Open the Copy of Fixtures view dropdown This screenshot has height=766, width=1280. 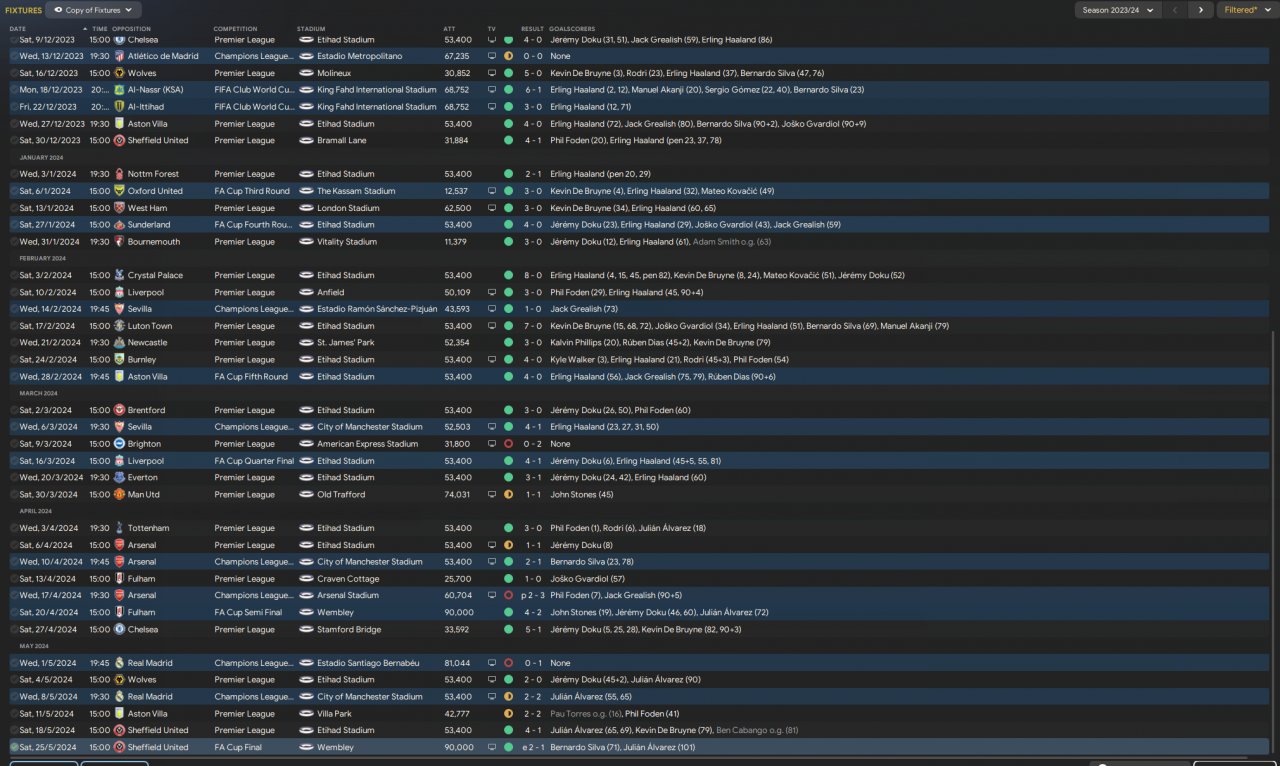click(93, 10)
